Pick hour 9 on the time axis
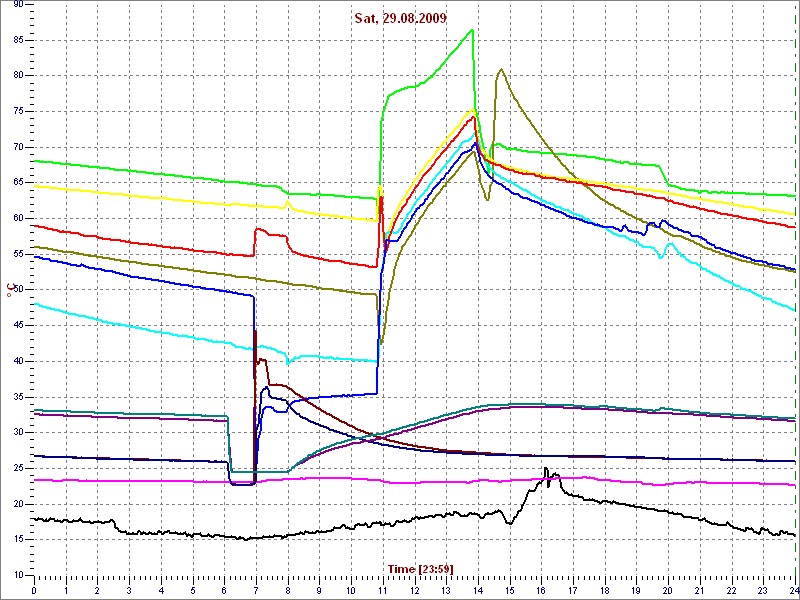 [319, 591]
